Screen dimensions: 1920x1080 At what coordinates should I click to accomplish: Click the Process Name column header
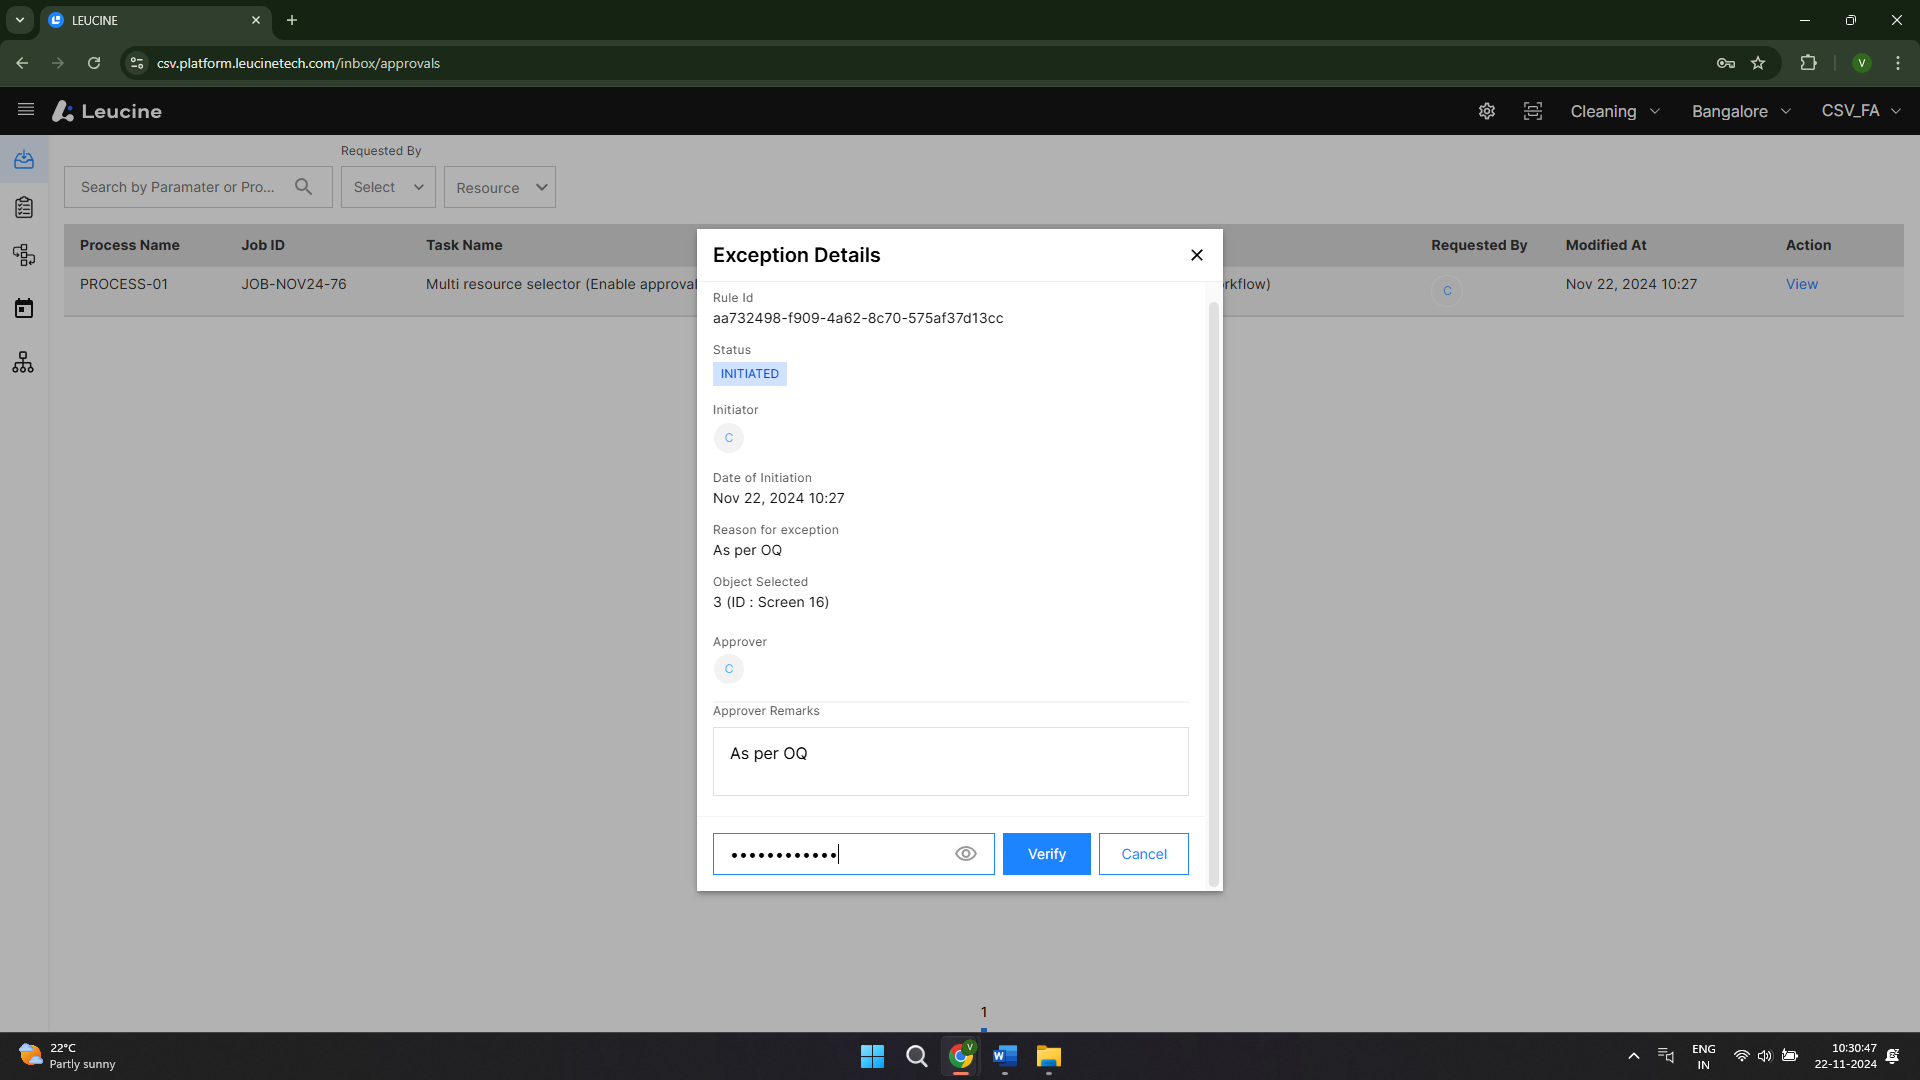130,245
